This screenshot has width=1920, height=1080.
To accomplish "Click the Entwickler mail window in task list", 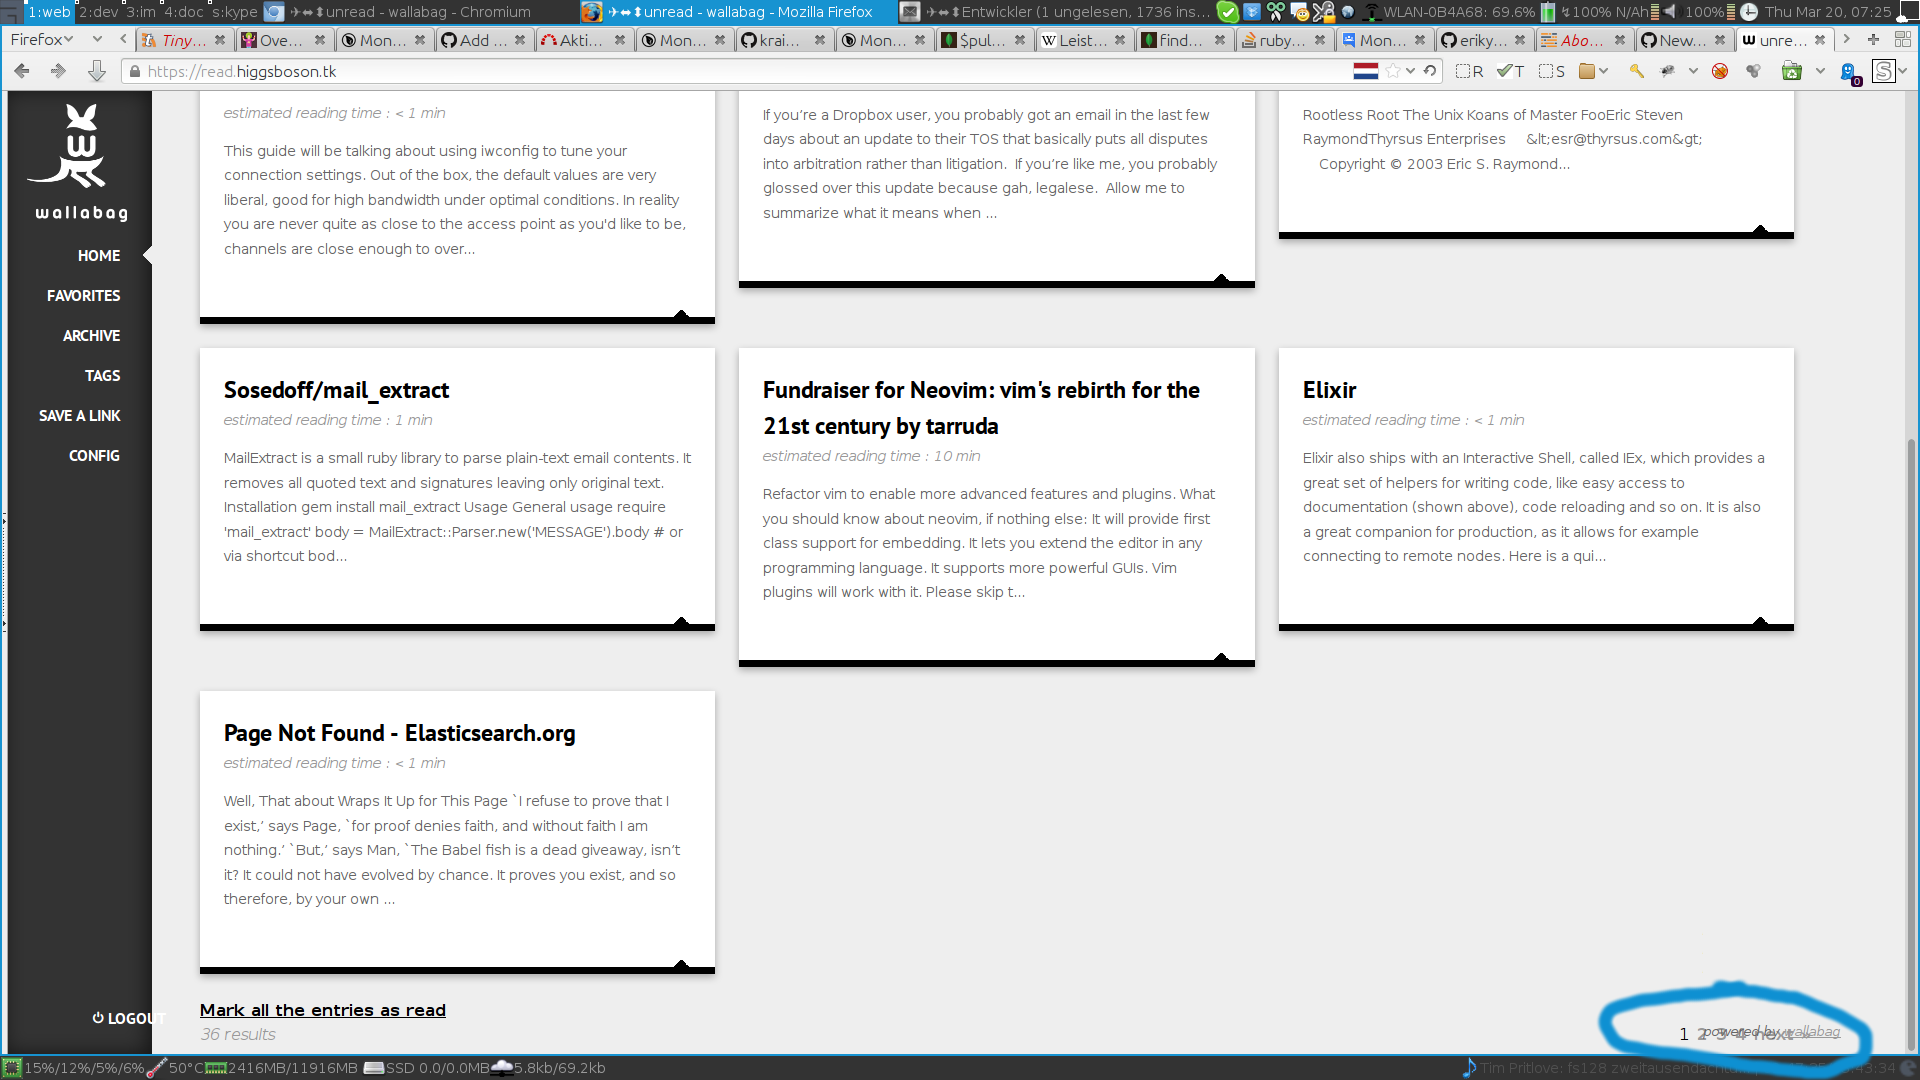I will [x=1055, y=12].
